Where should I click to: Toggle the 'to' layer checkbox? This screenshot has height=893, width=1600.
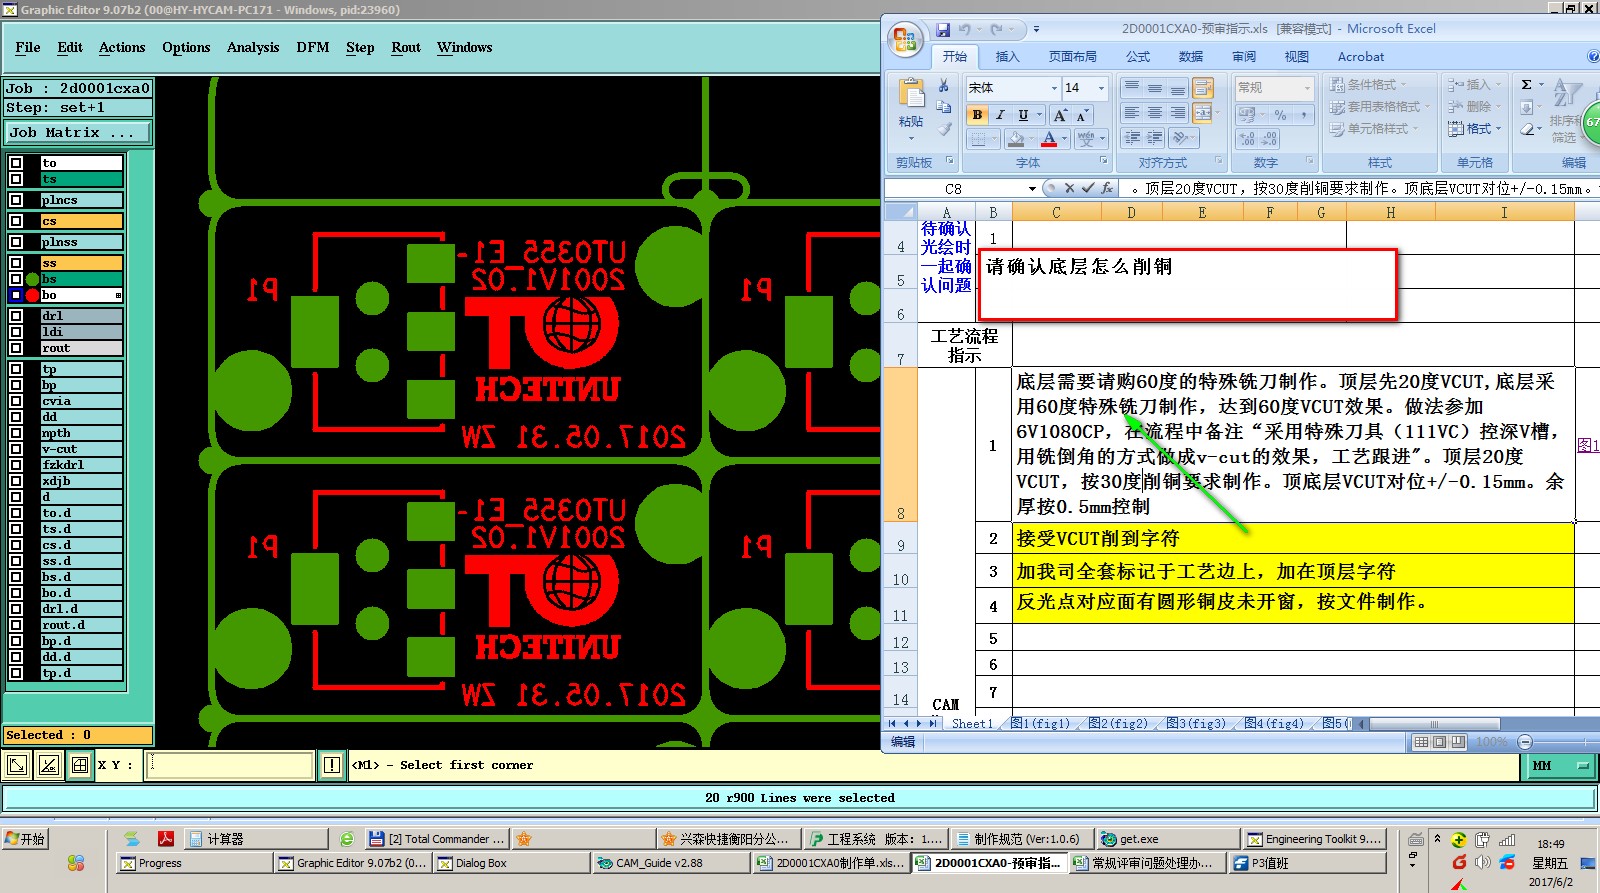(x=16, y=163)
